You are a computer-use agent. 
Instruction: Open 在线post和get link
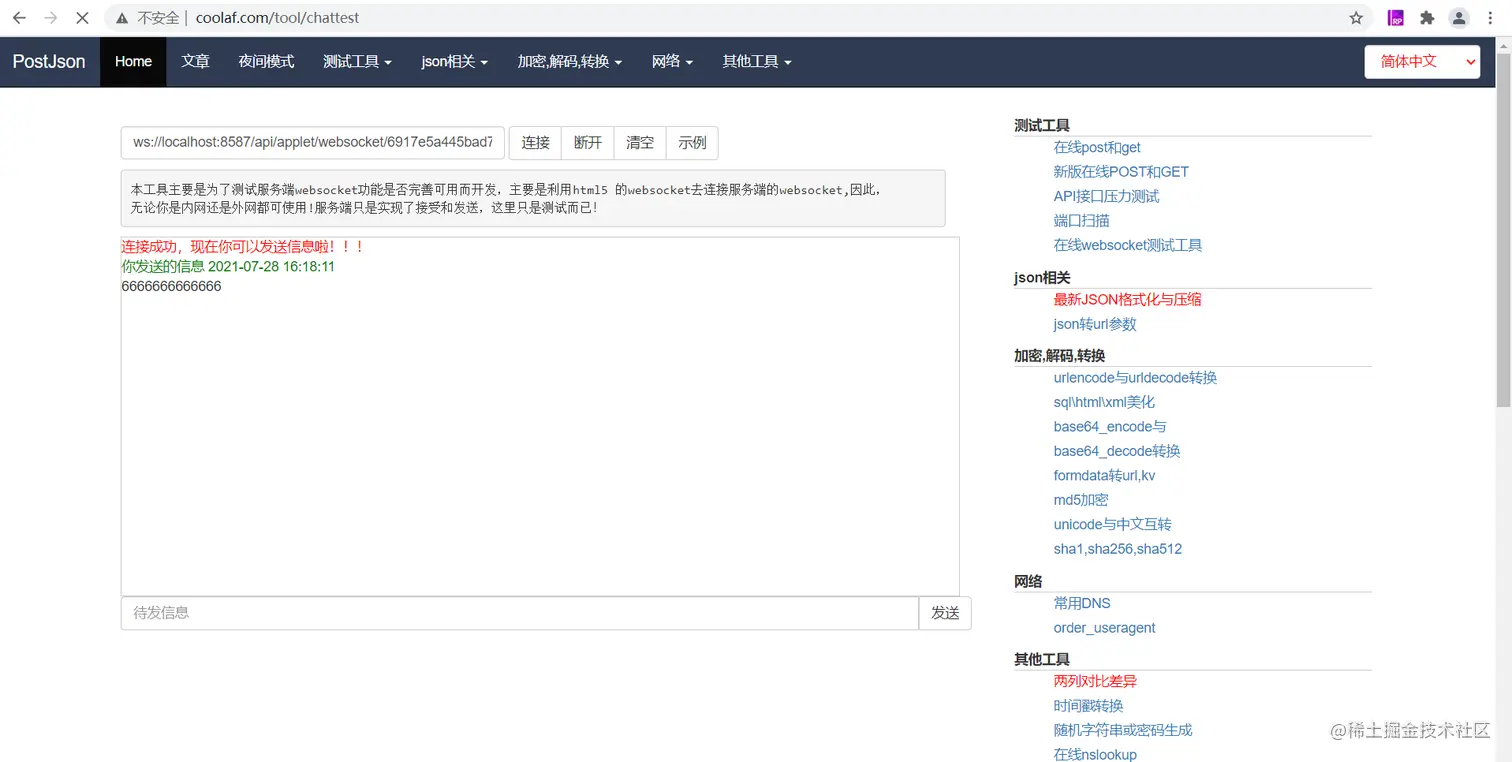[x=1097, y=148]
